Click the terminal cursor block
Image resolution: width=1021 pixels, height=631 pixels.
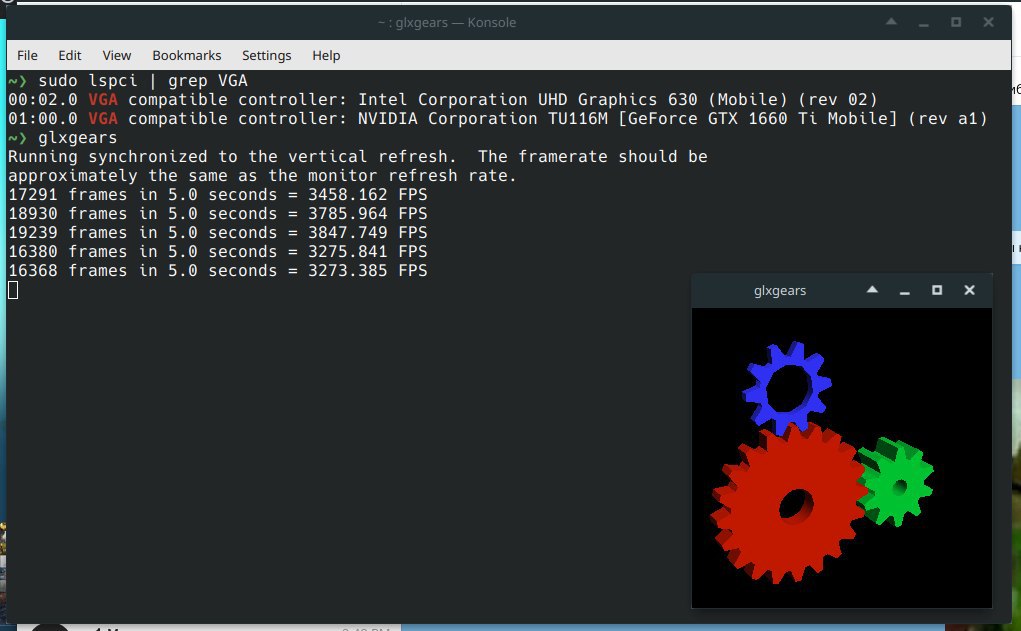(13, 290)
